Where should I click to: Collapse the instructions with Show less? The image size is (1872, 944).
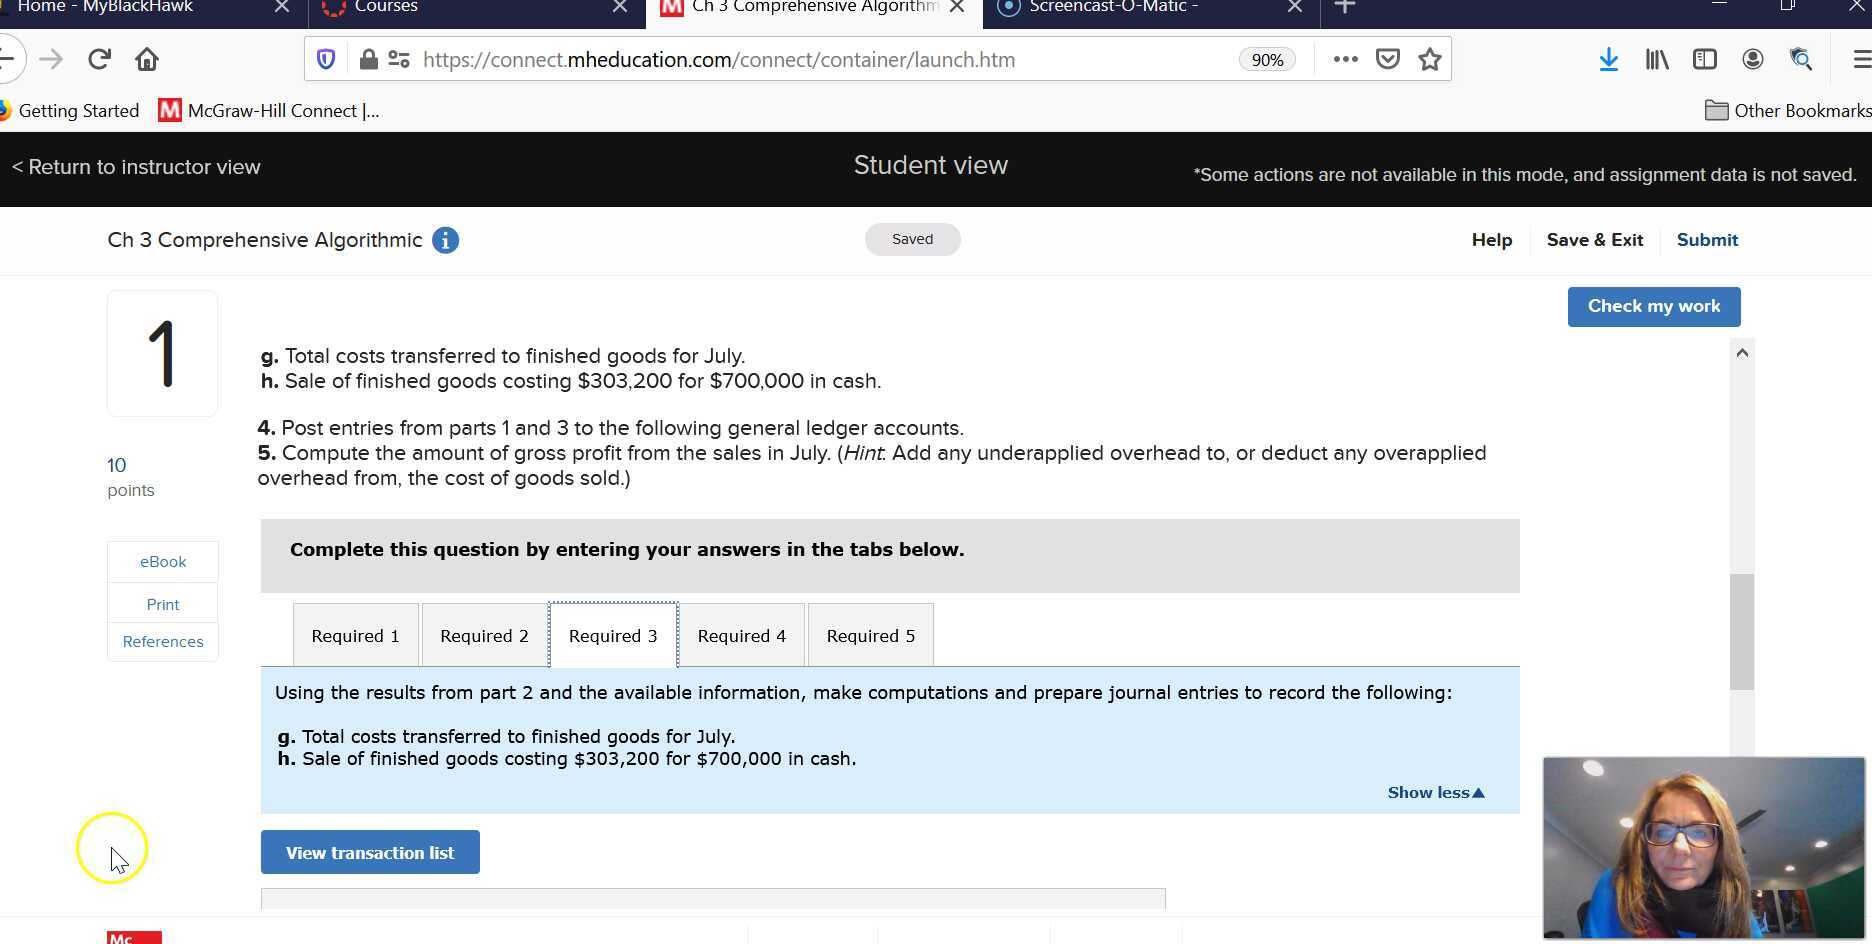coord(1435,791)
